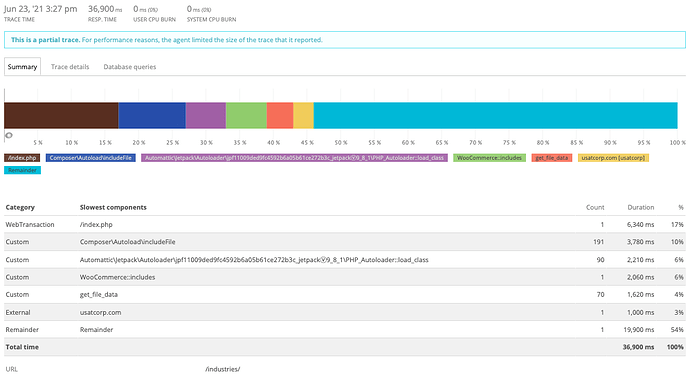This screenshot has width=690, height=377.
Task: Click the Remainder legend label
Action: (22, 170)
